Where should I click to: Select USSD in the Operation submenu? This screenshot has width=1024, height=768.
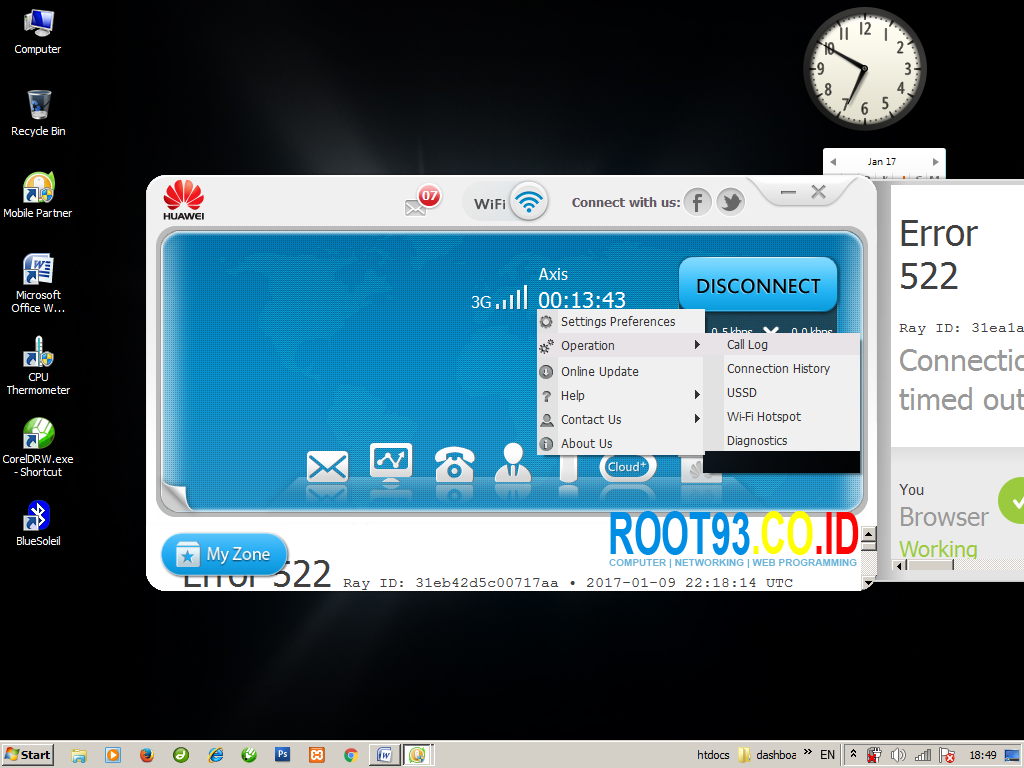tap(782, 392)
